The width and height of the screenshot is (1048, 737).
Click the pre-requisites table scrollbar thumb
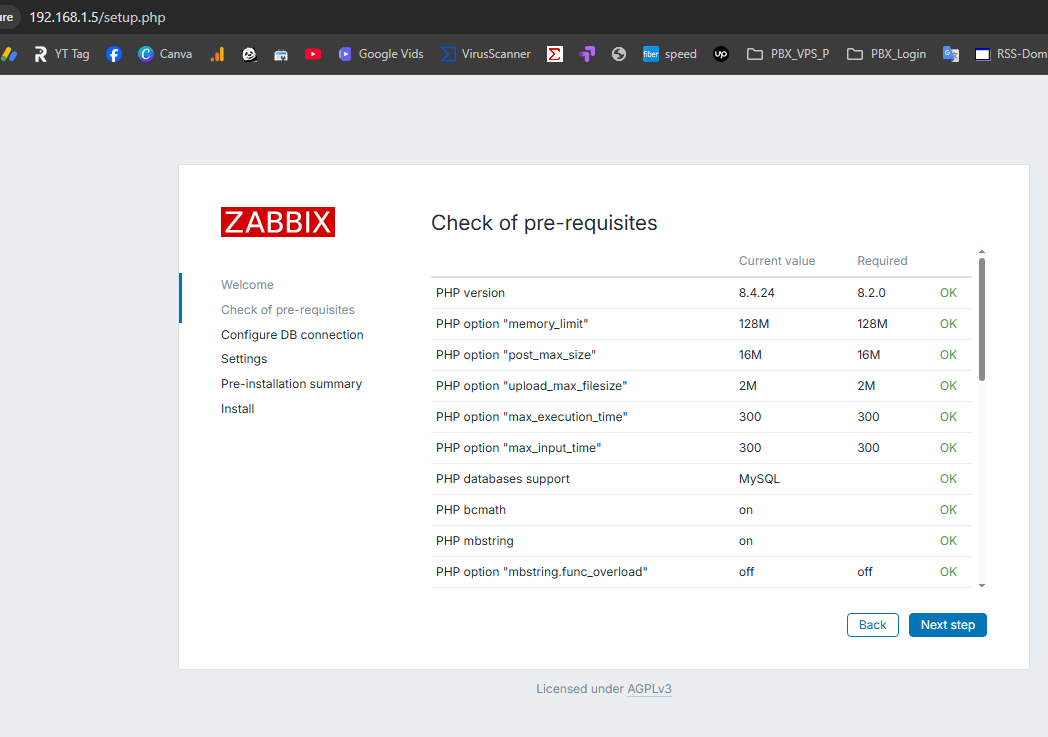pyautogui.click(x=982, y=319)
